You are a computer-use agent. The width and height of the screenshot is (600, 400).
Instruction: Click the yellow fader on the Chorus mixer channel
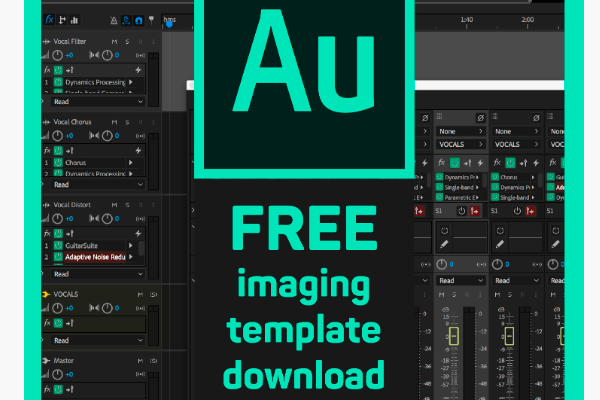pos(509,336)
